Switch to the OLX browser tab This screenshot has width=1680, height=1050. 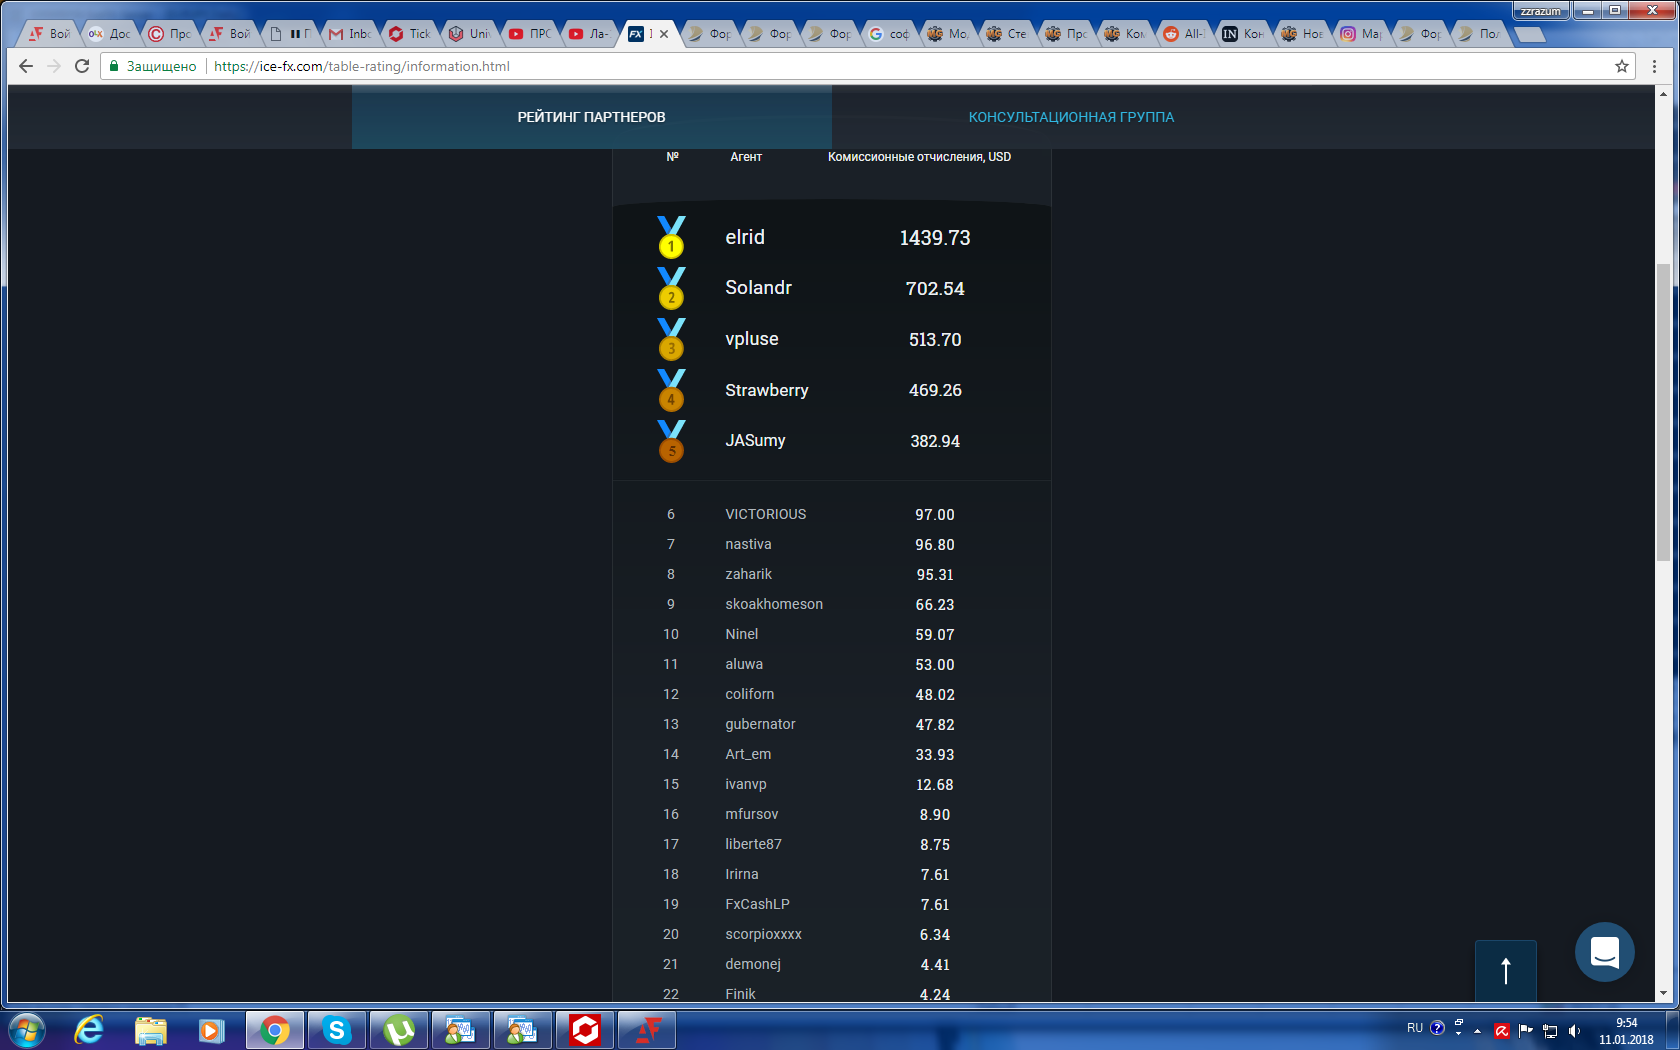pyautogui.click(x=111, y=34)
